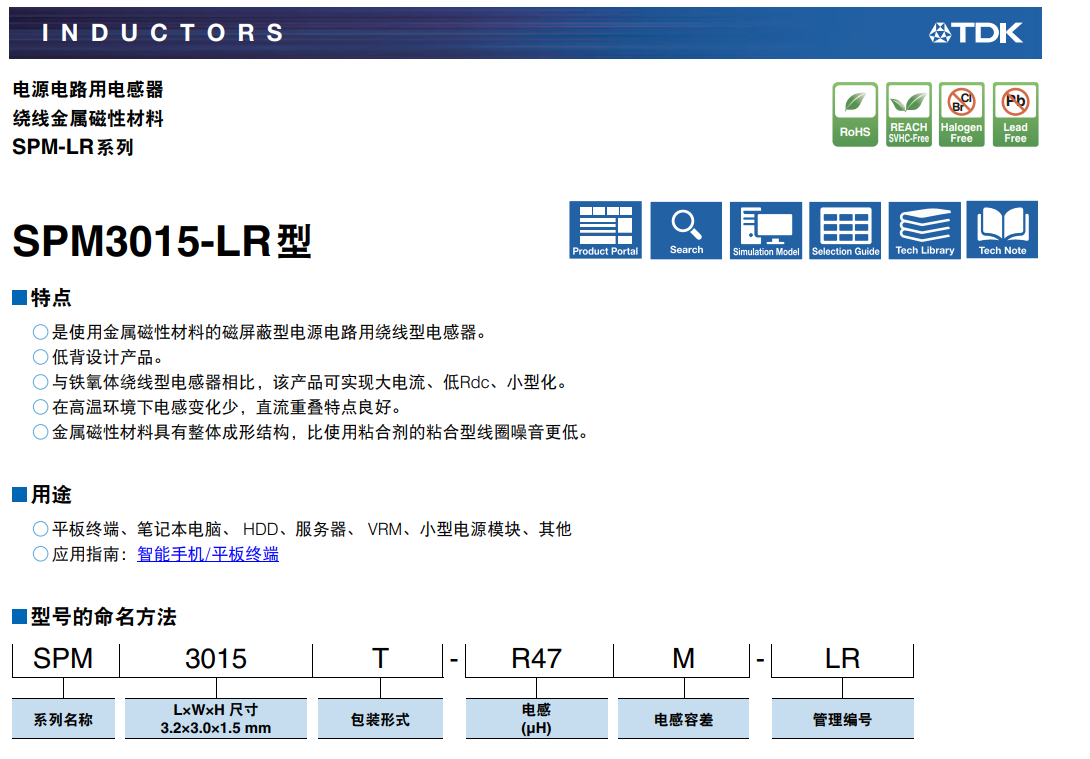This screenshot has width=1090, height=759.
Task: Click the RoHS compliance badge
Action: pos(855,115)
